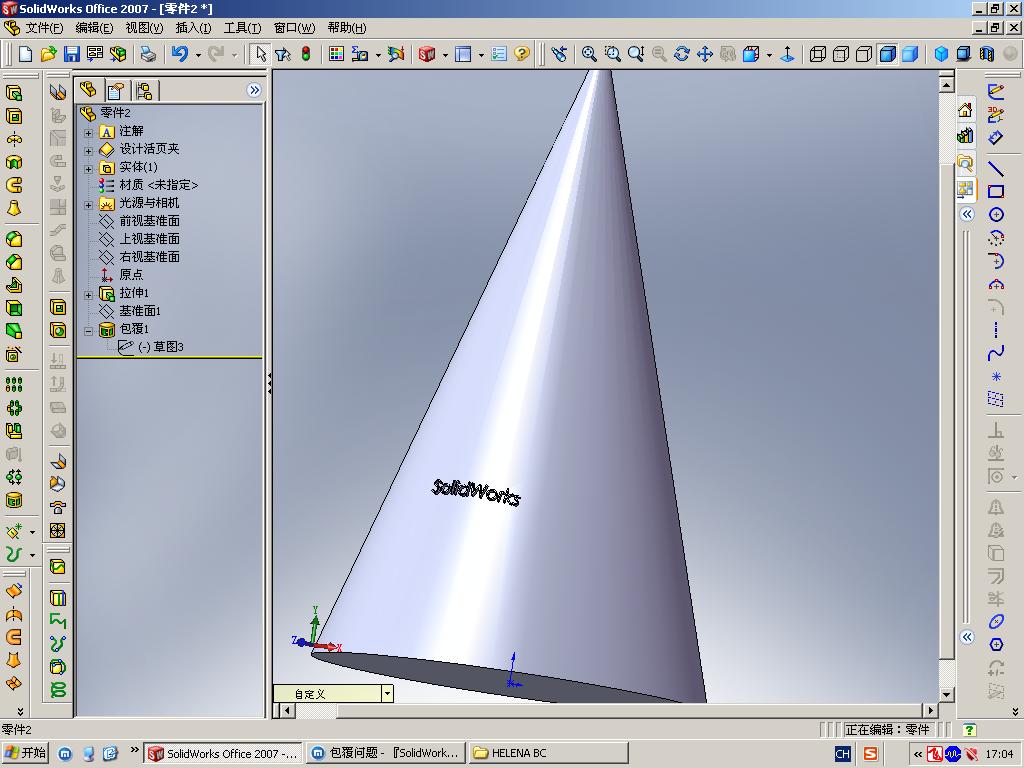
Task: Select the Circle sketch tool on right toolbar
Action: point(995,214)
